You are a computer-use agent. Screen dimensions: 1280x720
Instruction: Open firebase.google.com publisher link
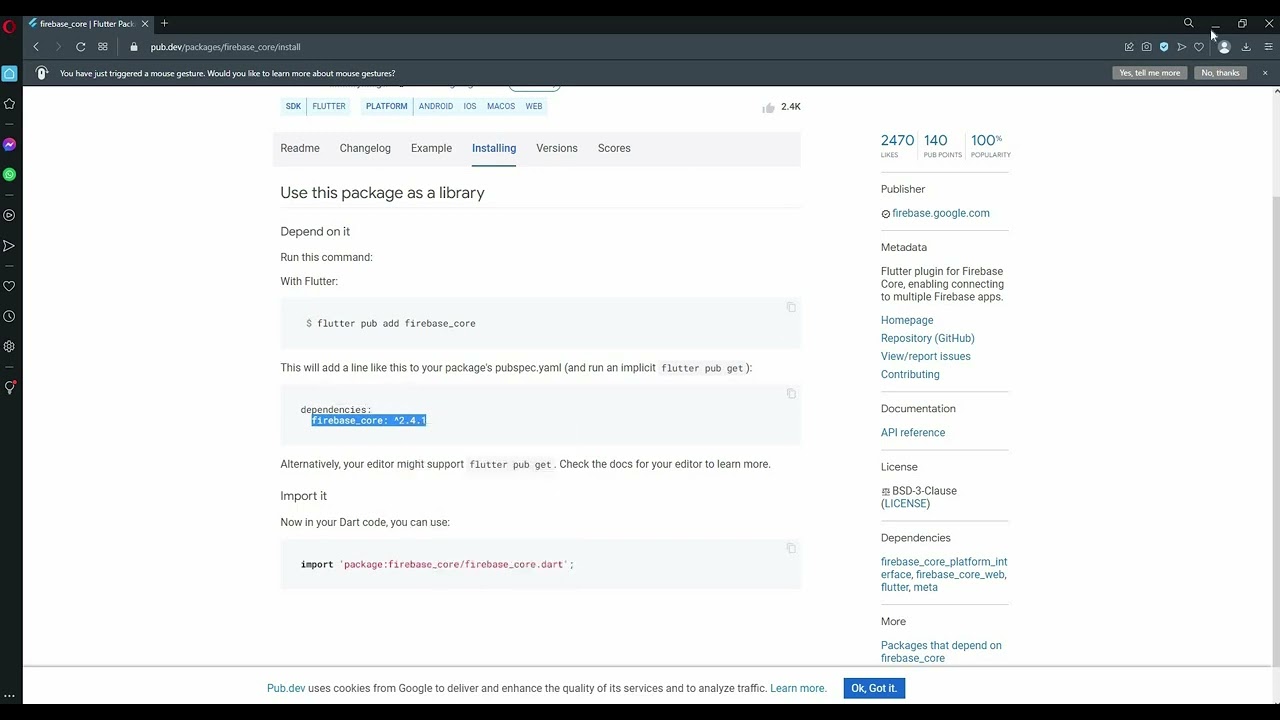pyautogui.click(x=940, y=213)
